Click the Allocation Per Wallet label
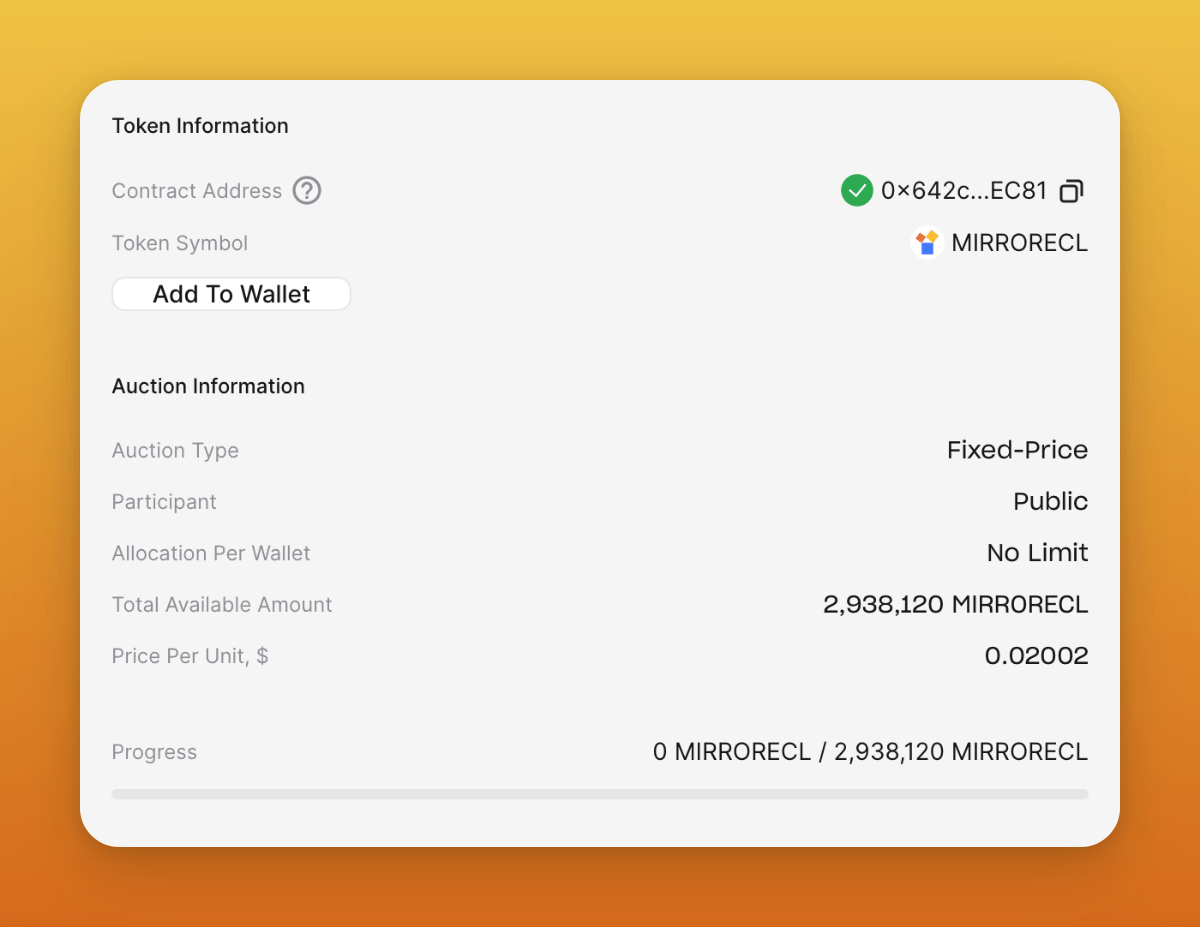Viewport: 1200px width, 927px height. [211, 553]
